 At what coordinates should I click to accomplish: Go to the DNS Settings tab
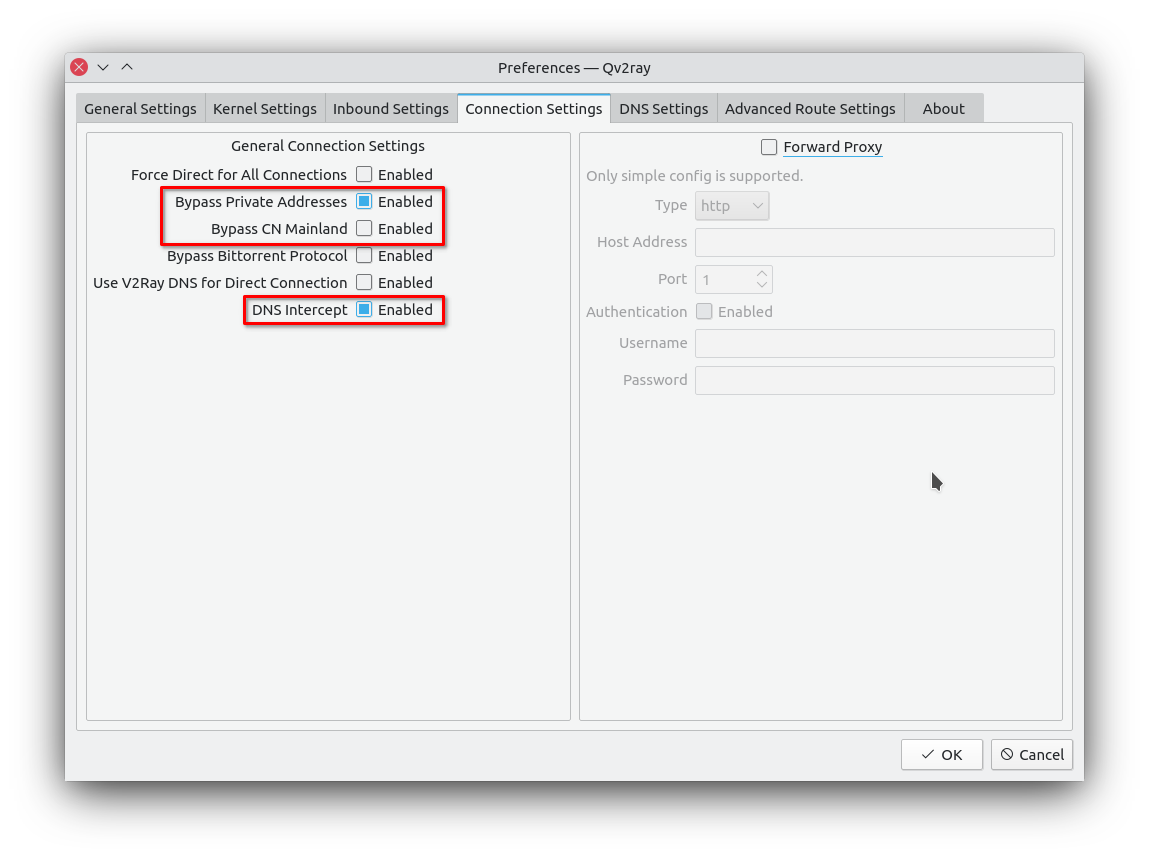(x=663, y=109)
